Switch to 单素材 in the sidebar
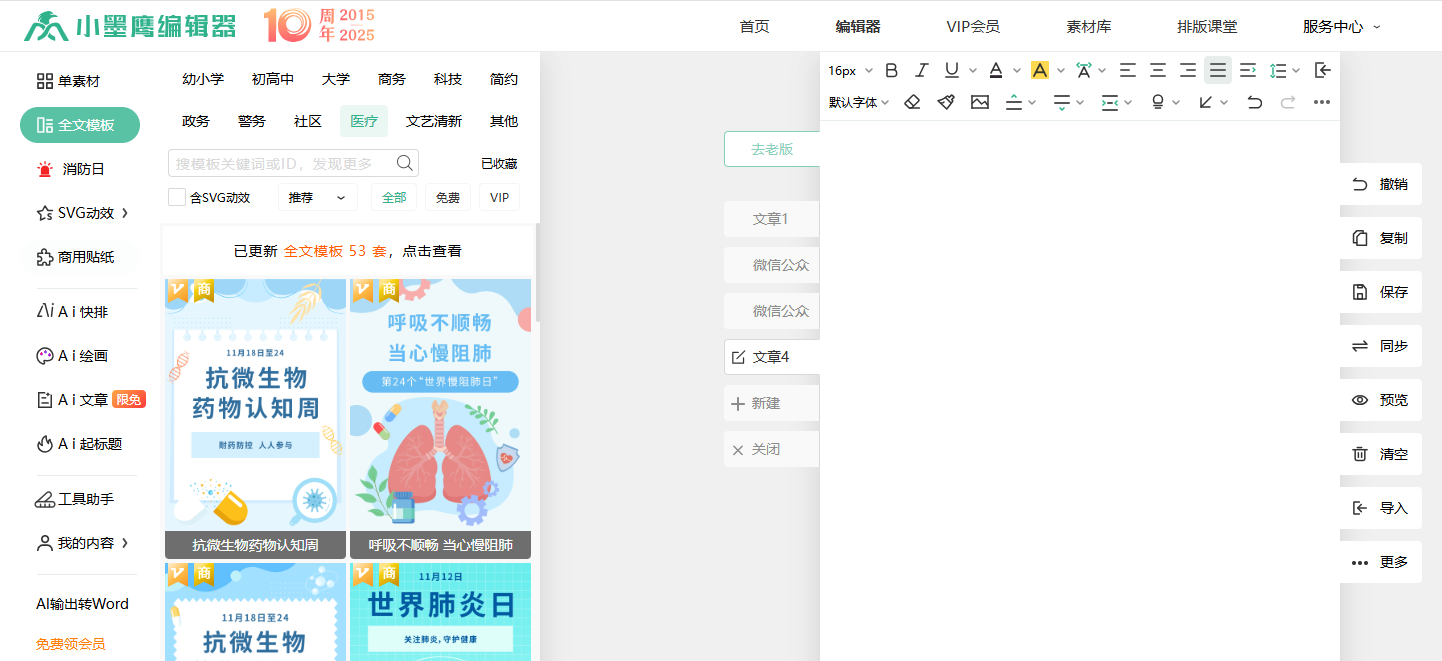1442x661 pixels. pyautogui.click(x=68, y=81)
